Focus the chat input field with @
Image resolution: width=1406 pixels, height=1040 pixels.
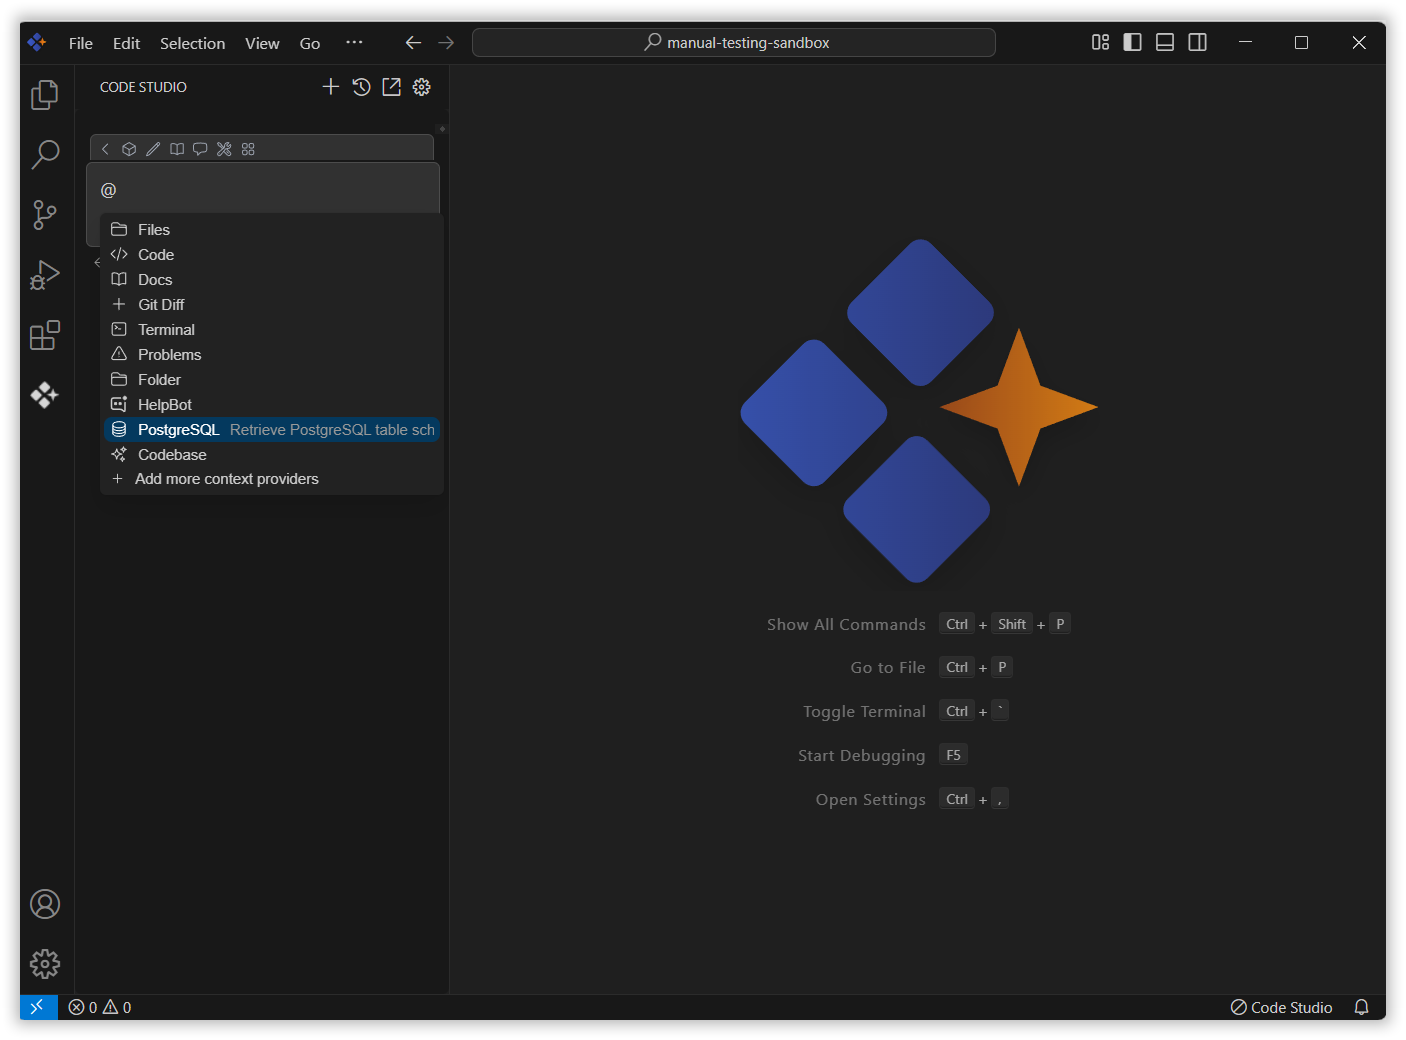tap(265, 190)
